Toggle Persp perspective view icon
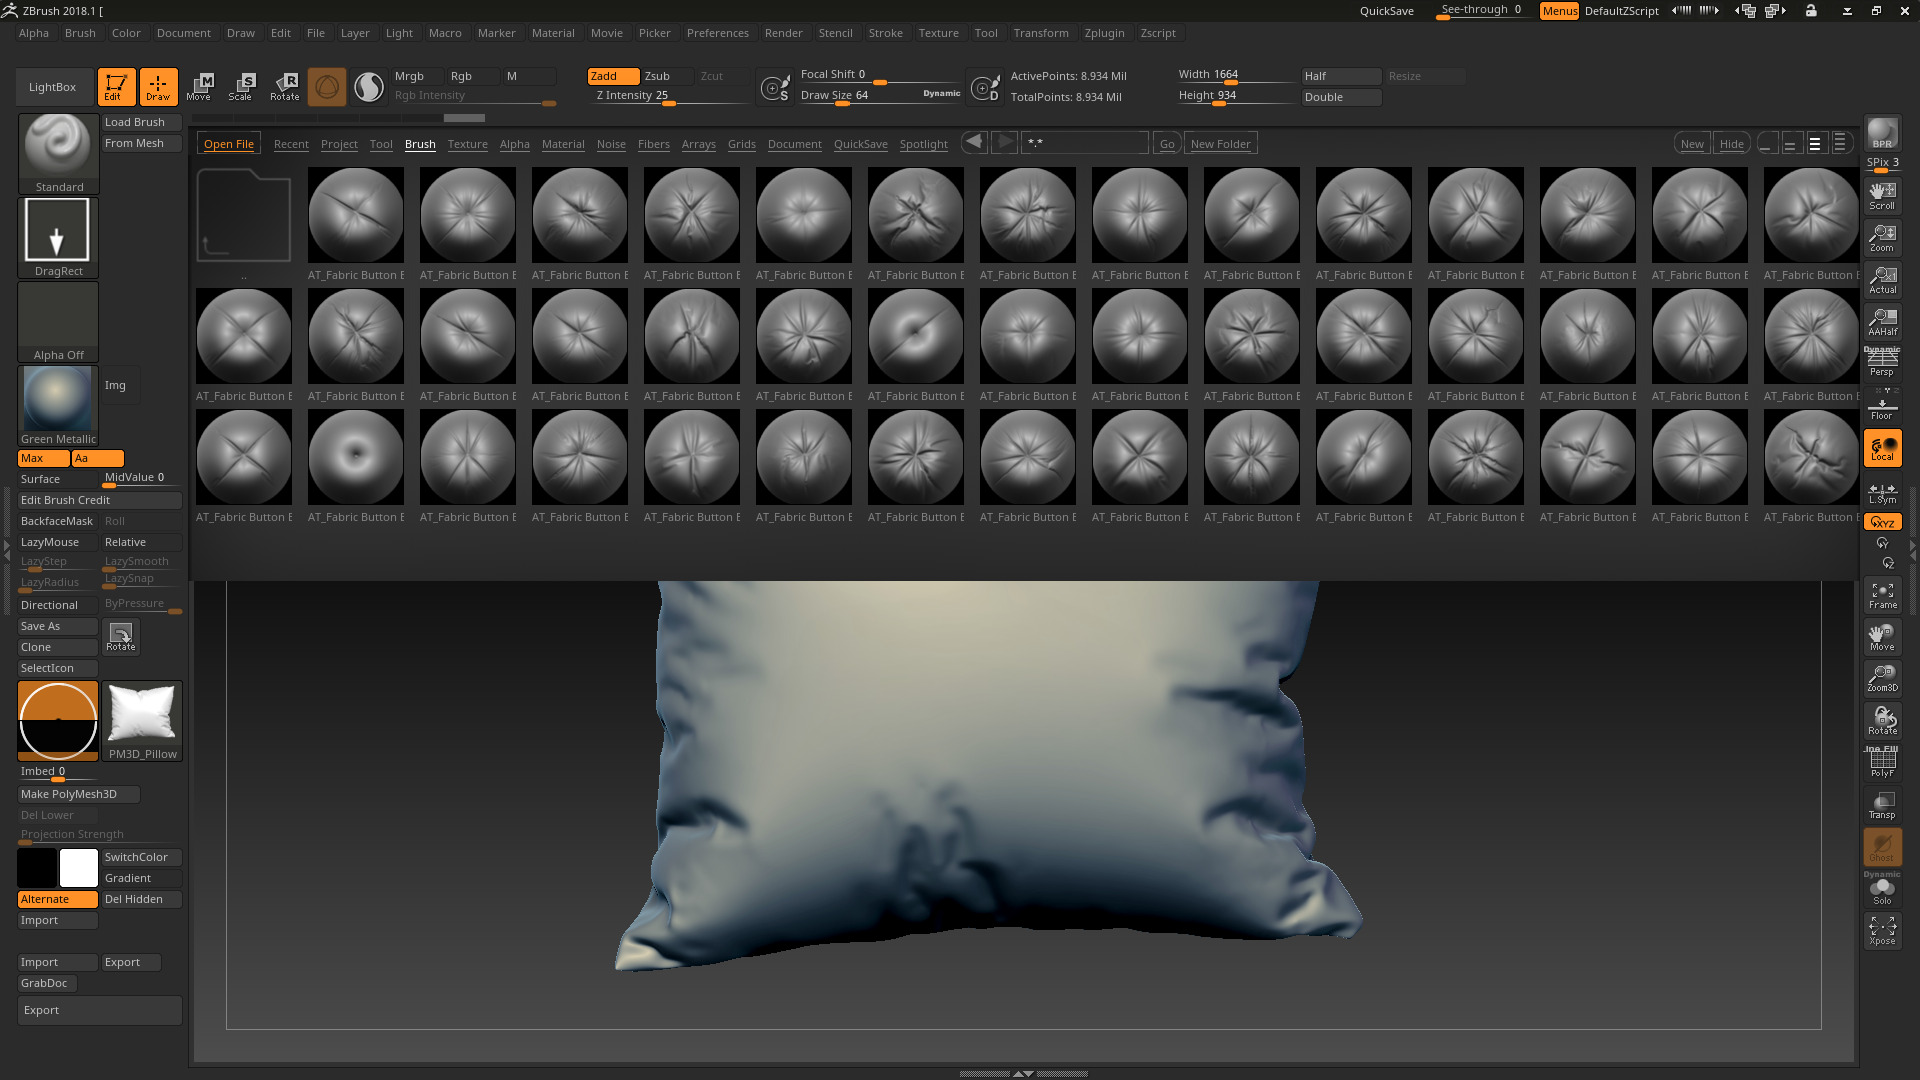This screenshot has width=1920, height=1080. [x=1882, y=362]
